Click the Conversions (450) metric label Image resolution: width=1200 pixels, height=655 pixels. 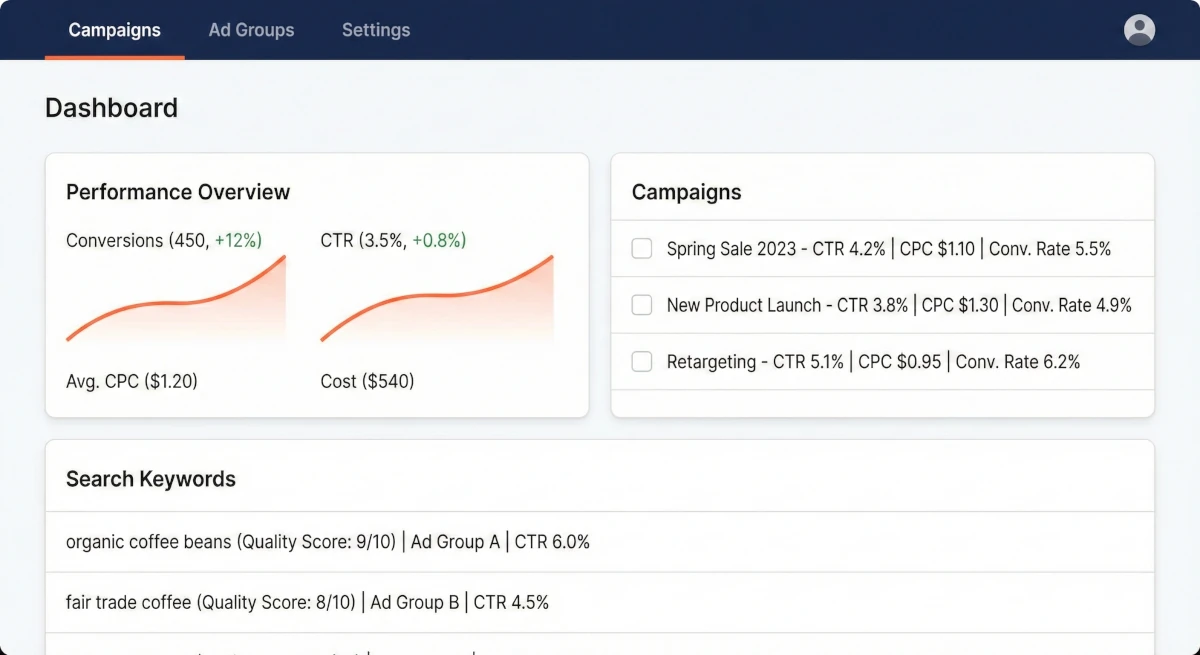pyautogui.click(x=164, y=240)
